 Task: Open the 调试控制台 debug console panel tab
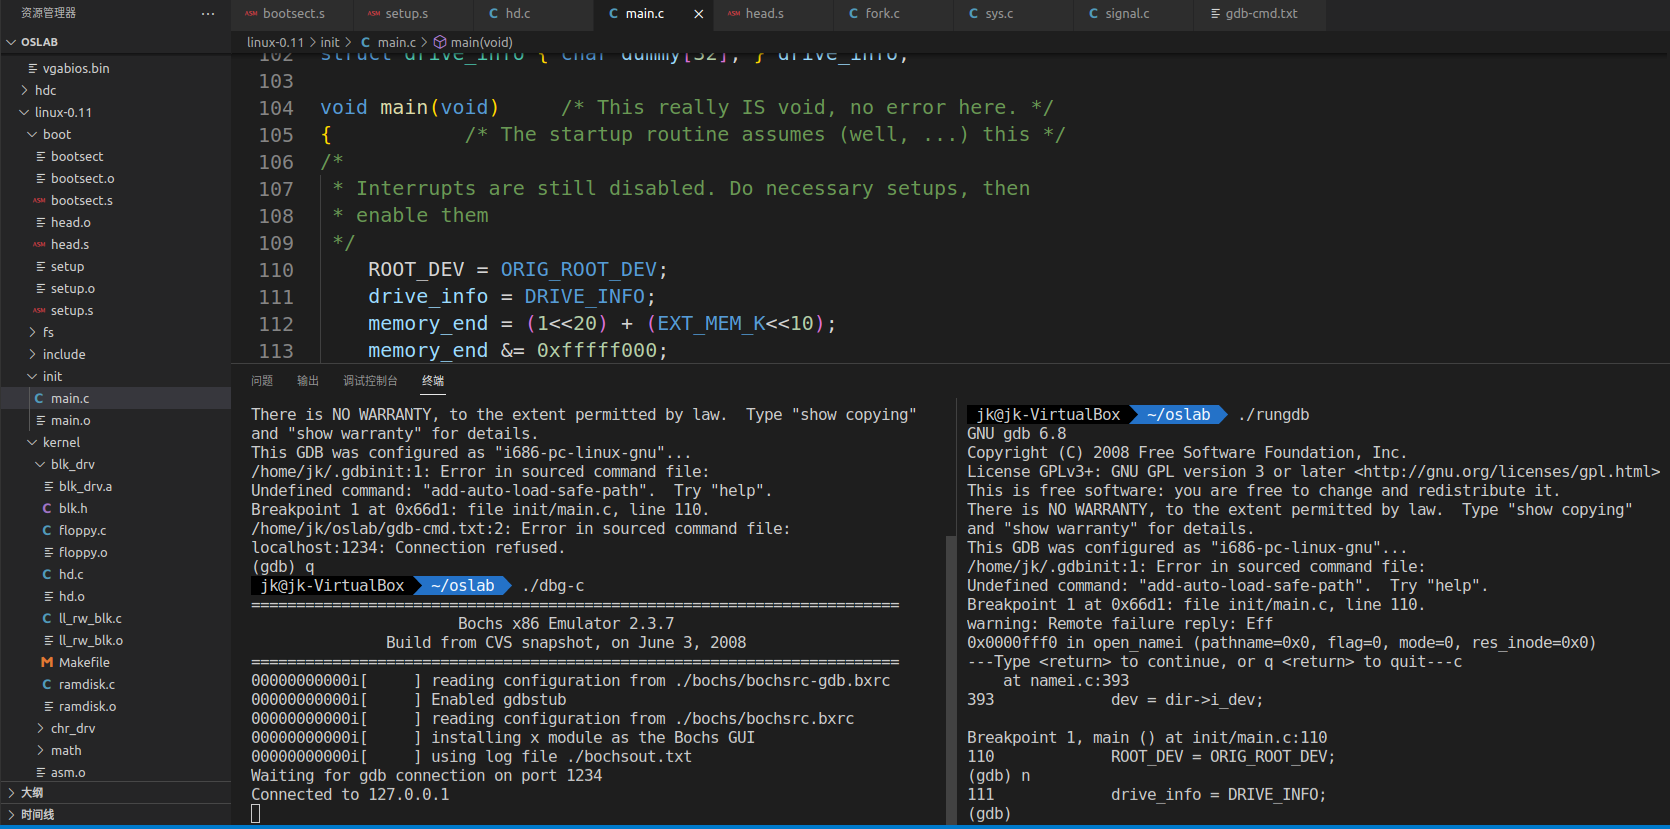[370, 381]
